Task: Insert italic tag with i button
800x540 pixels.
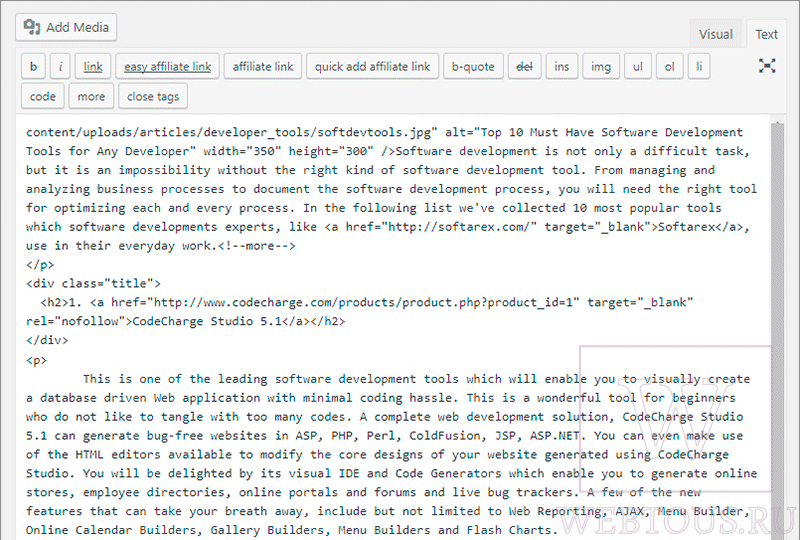Action: [60, 66]
